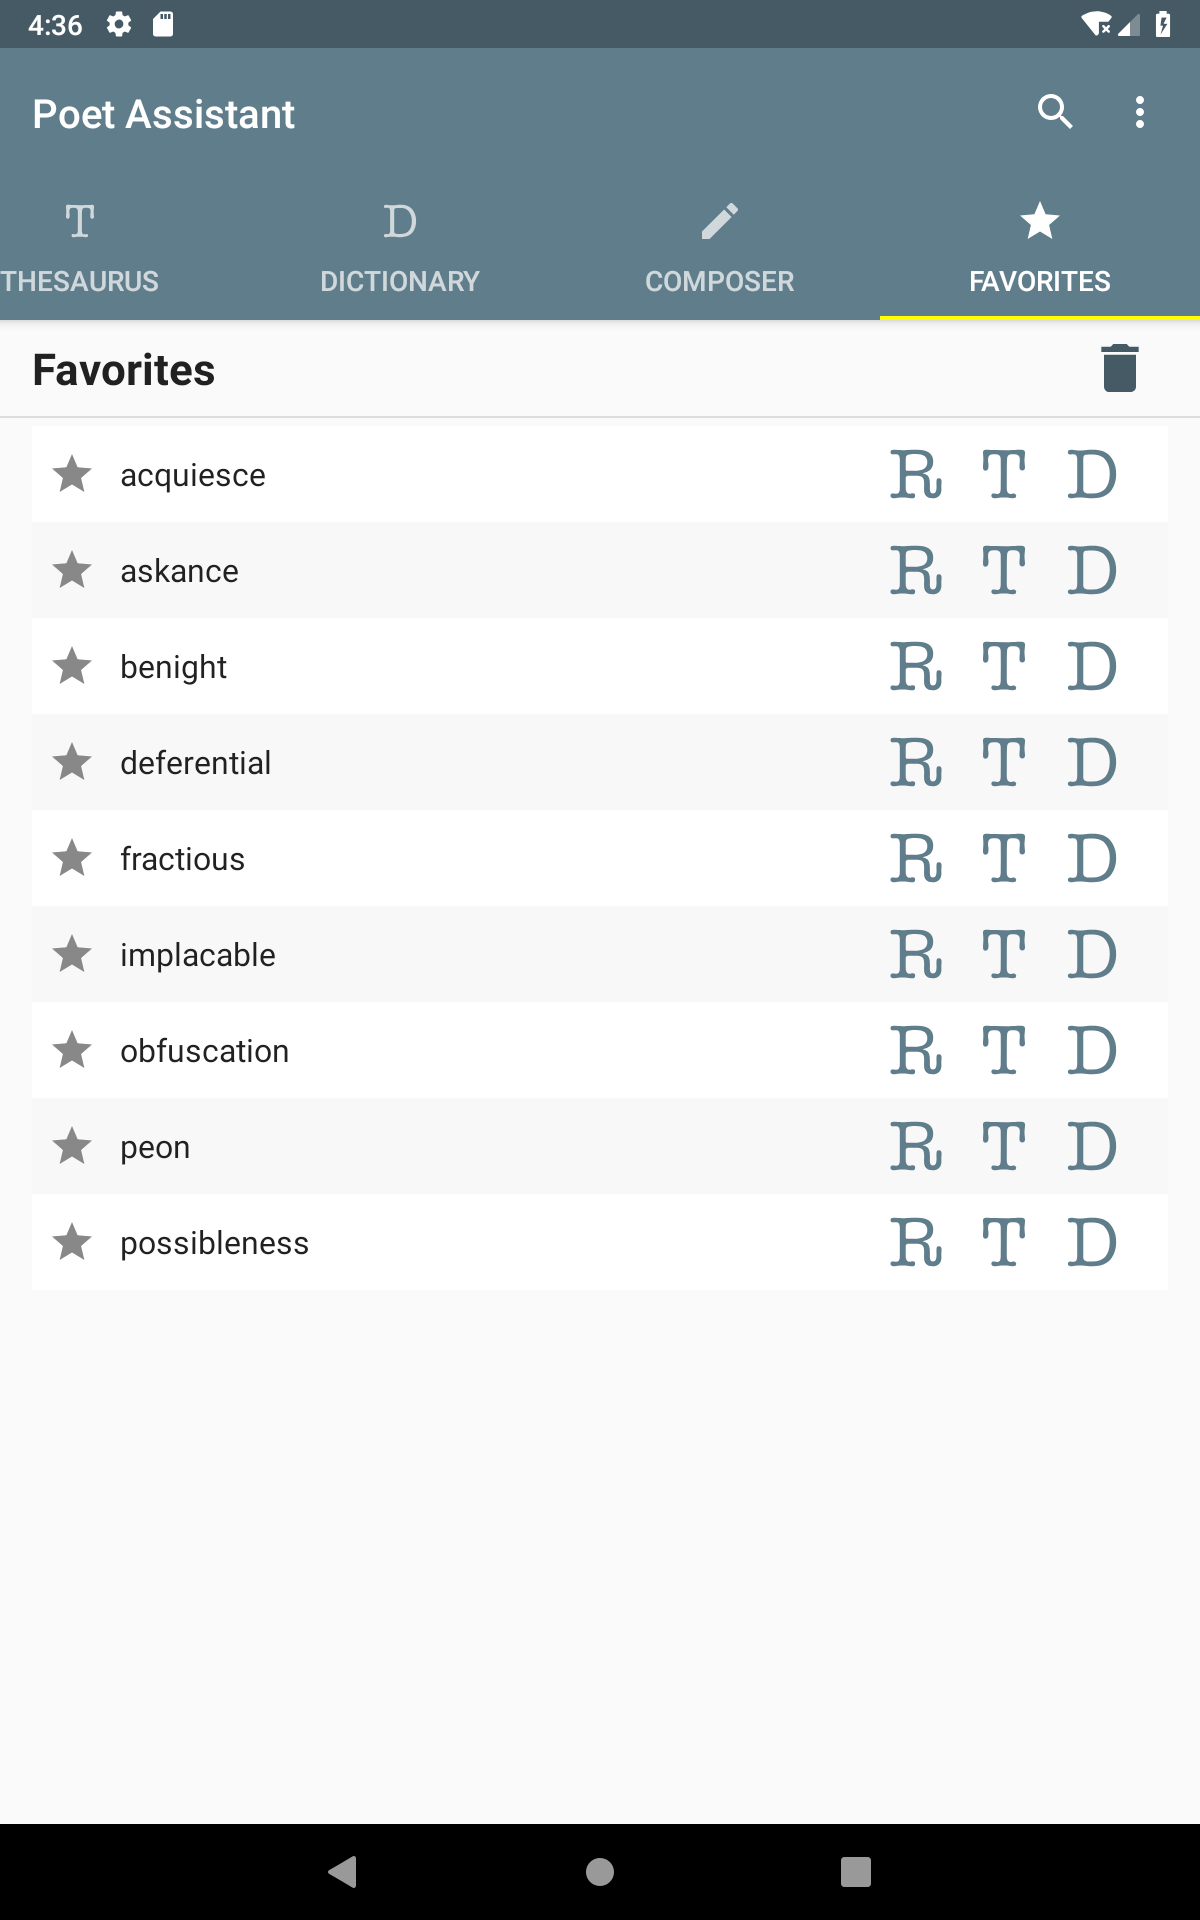
Task: Remove implacable from favorites via star
Action: point(73,955)
